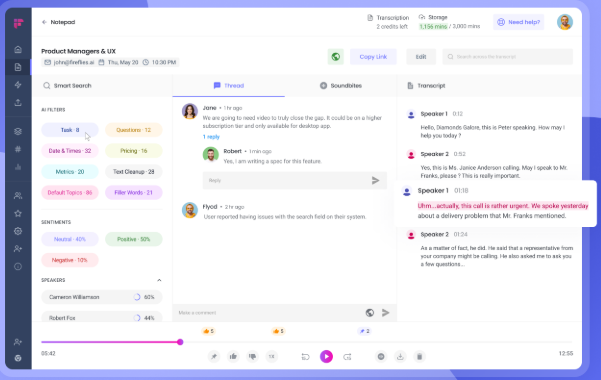This screenshot has width=601, height=380.
Task: Toggle the Default Topics · 86 filter
Action: [x=70, y=192]
